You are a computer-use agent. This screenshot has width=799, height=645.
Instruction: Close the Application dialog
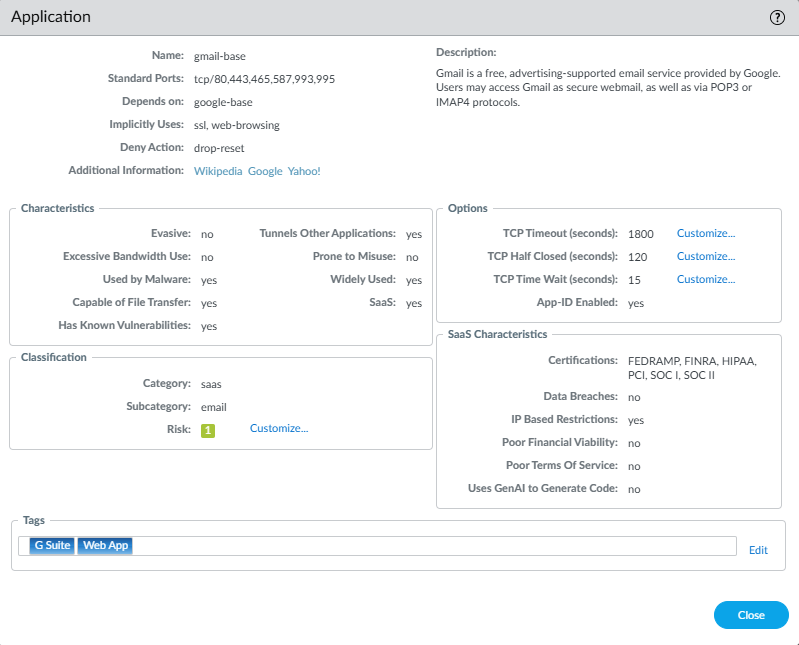coord(751,615)
